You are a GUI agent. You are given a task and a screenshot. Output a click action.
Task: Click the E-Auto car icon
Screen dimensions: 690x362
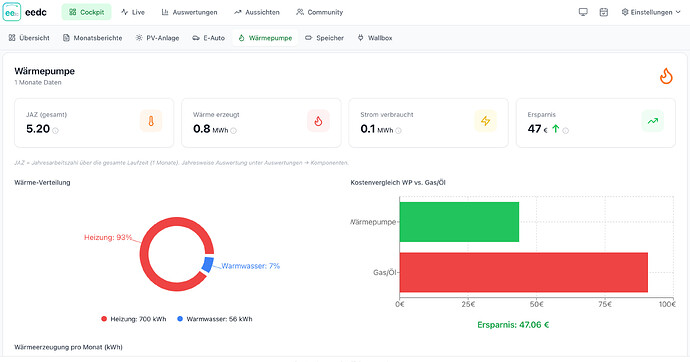point(196,38)
